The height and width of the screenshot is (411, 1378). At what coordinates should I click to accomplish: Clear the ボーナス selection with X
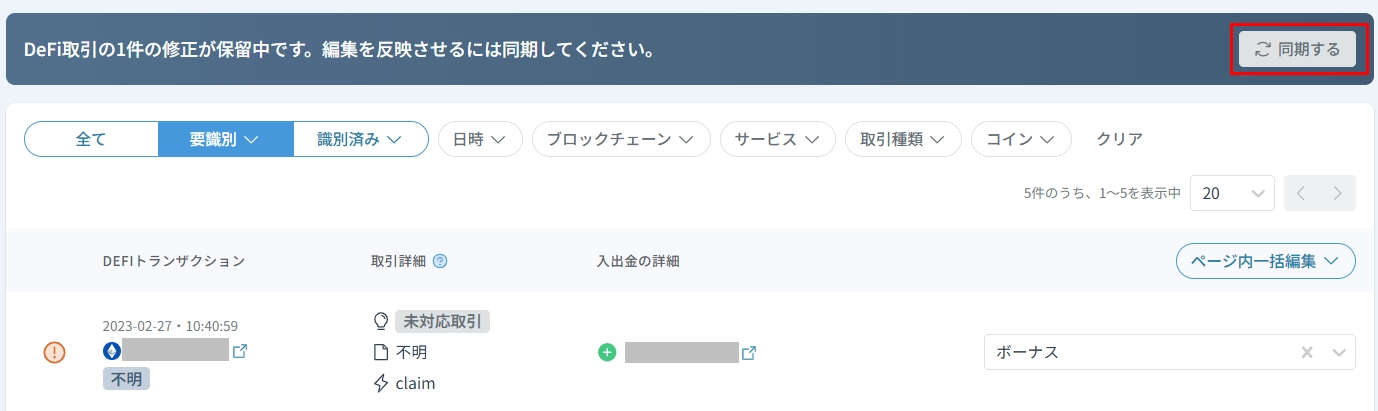click(x=1307, y=352)
